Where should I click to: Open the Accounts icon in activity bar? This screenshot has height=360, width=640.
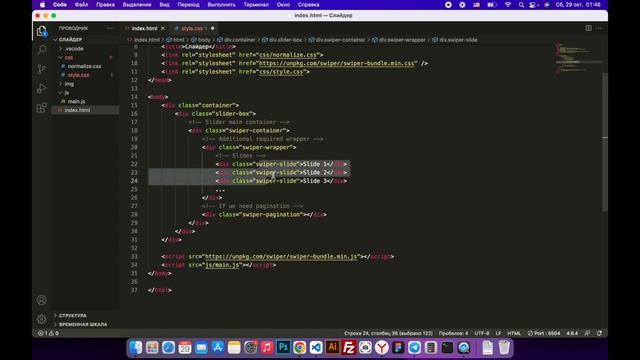(41, 300)
